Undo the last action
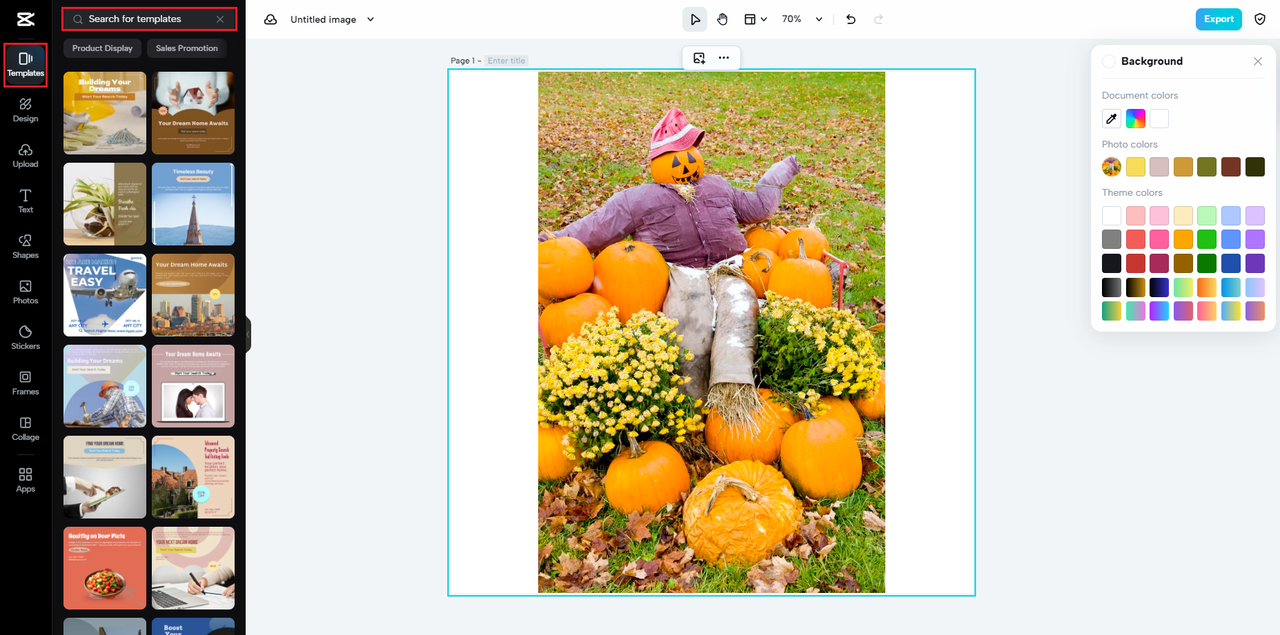This screenshot has height=635, width=1280. 851,19
